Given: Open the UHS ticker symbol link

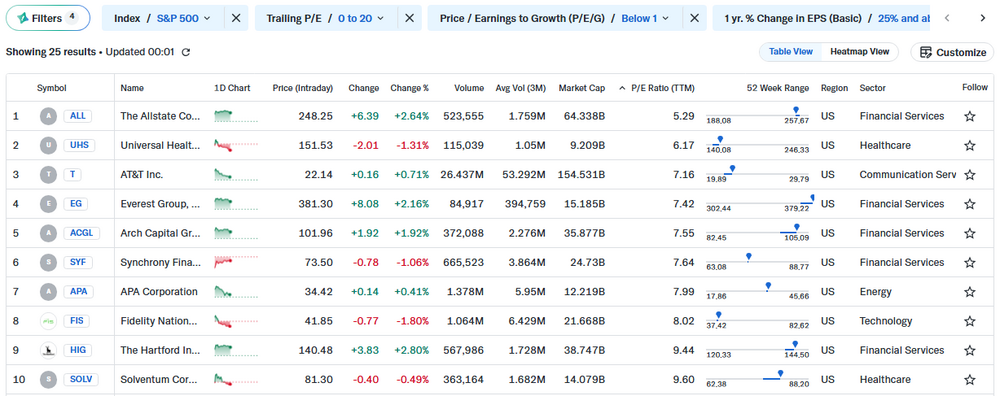Looking at the screenshot, I should pos(79,145).
